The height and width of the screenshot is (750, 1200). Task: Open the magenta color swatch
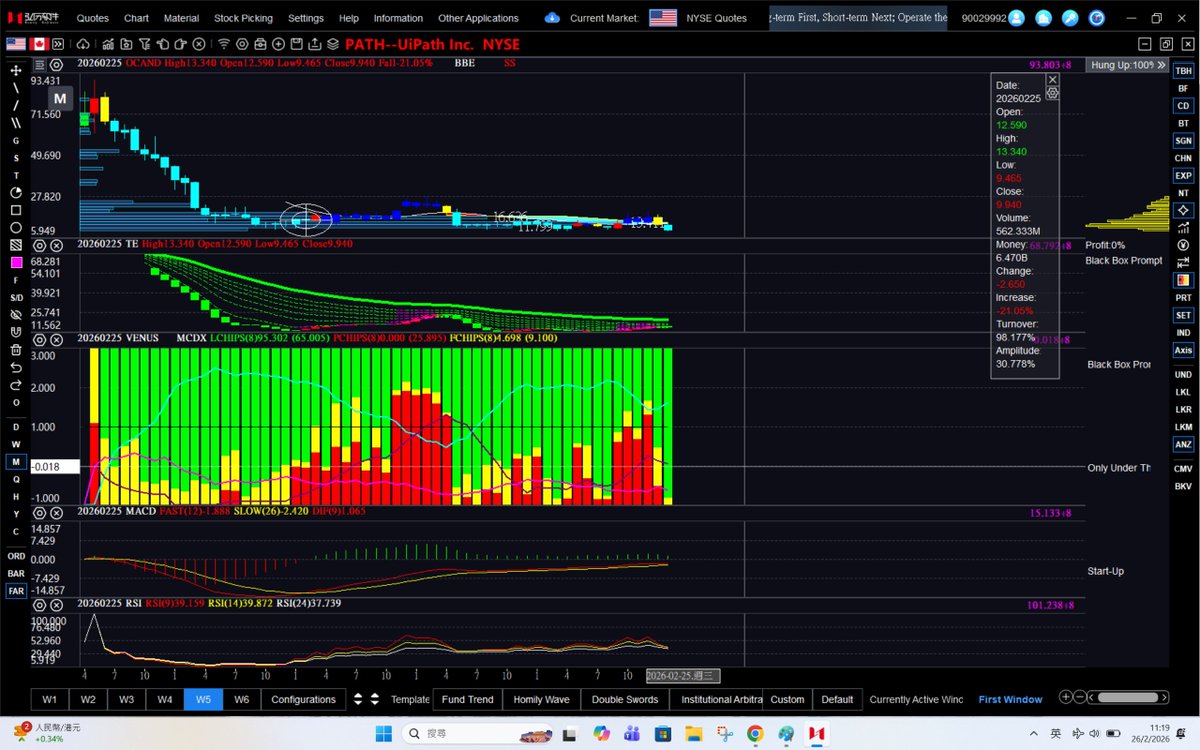16,262
